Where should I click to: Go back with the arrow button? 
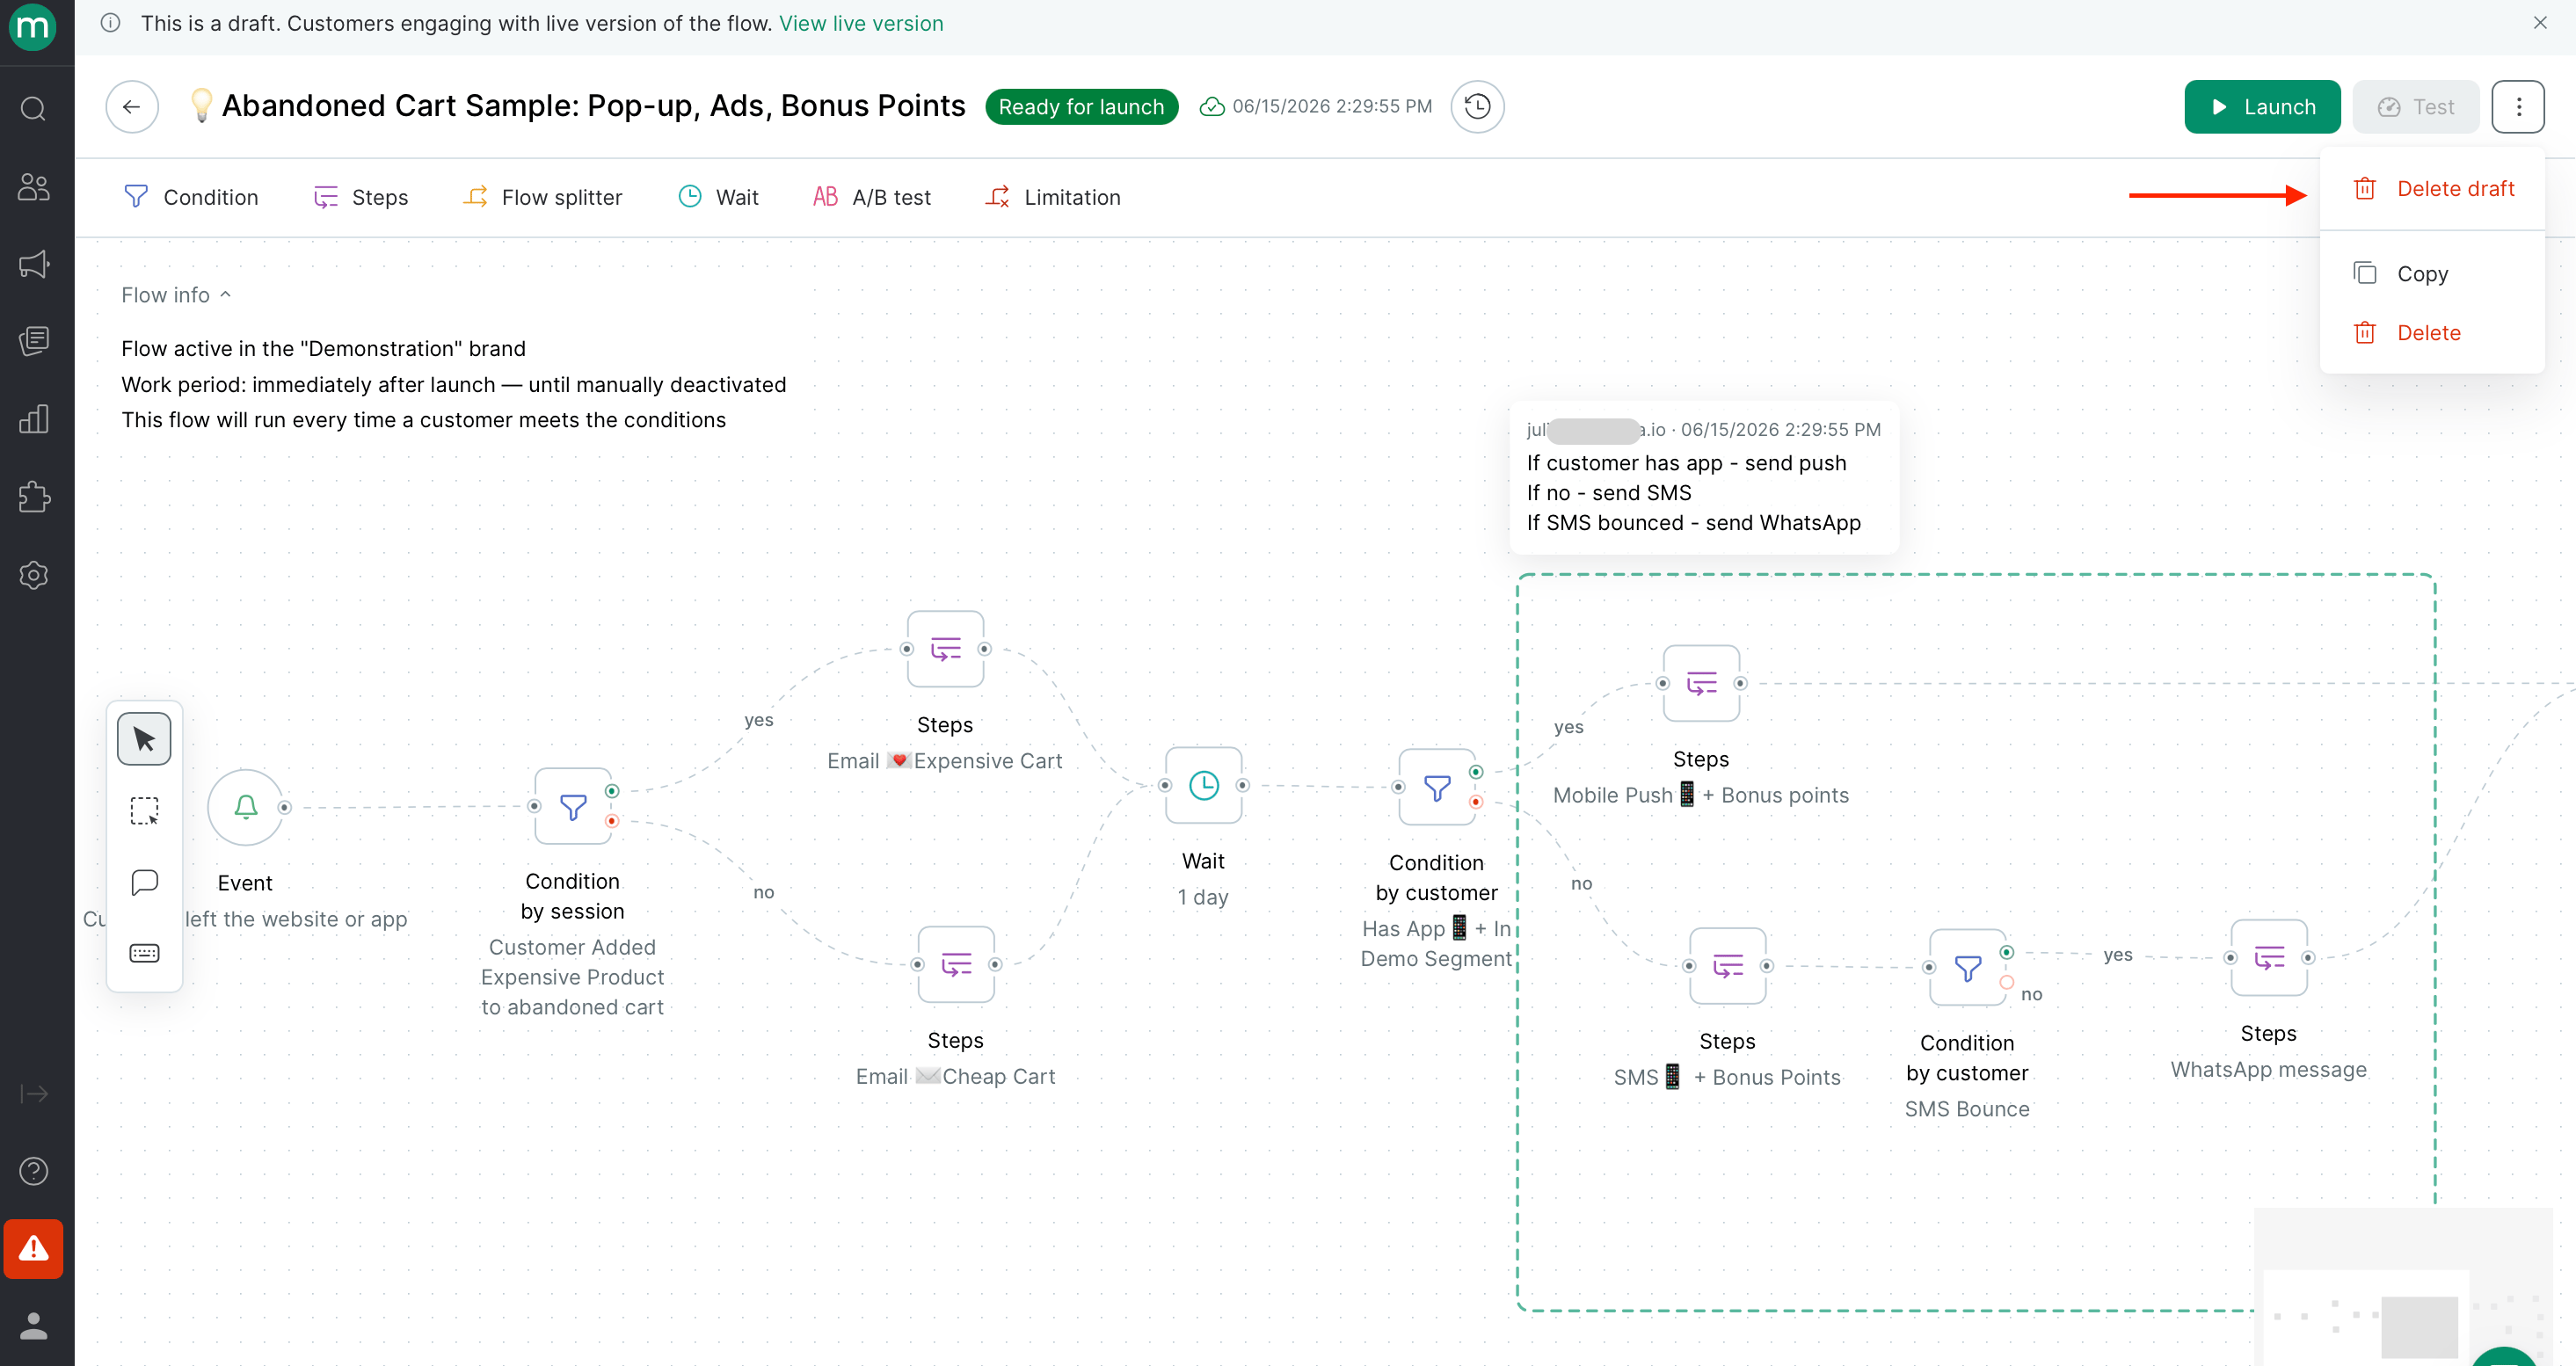[132, 106]
